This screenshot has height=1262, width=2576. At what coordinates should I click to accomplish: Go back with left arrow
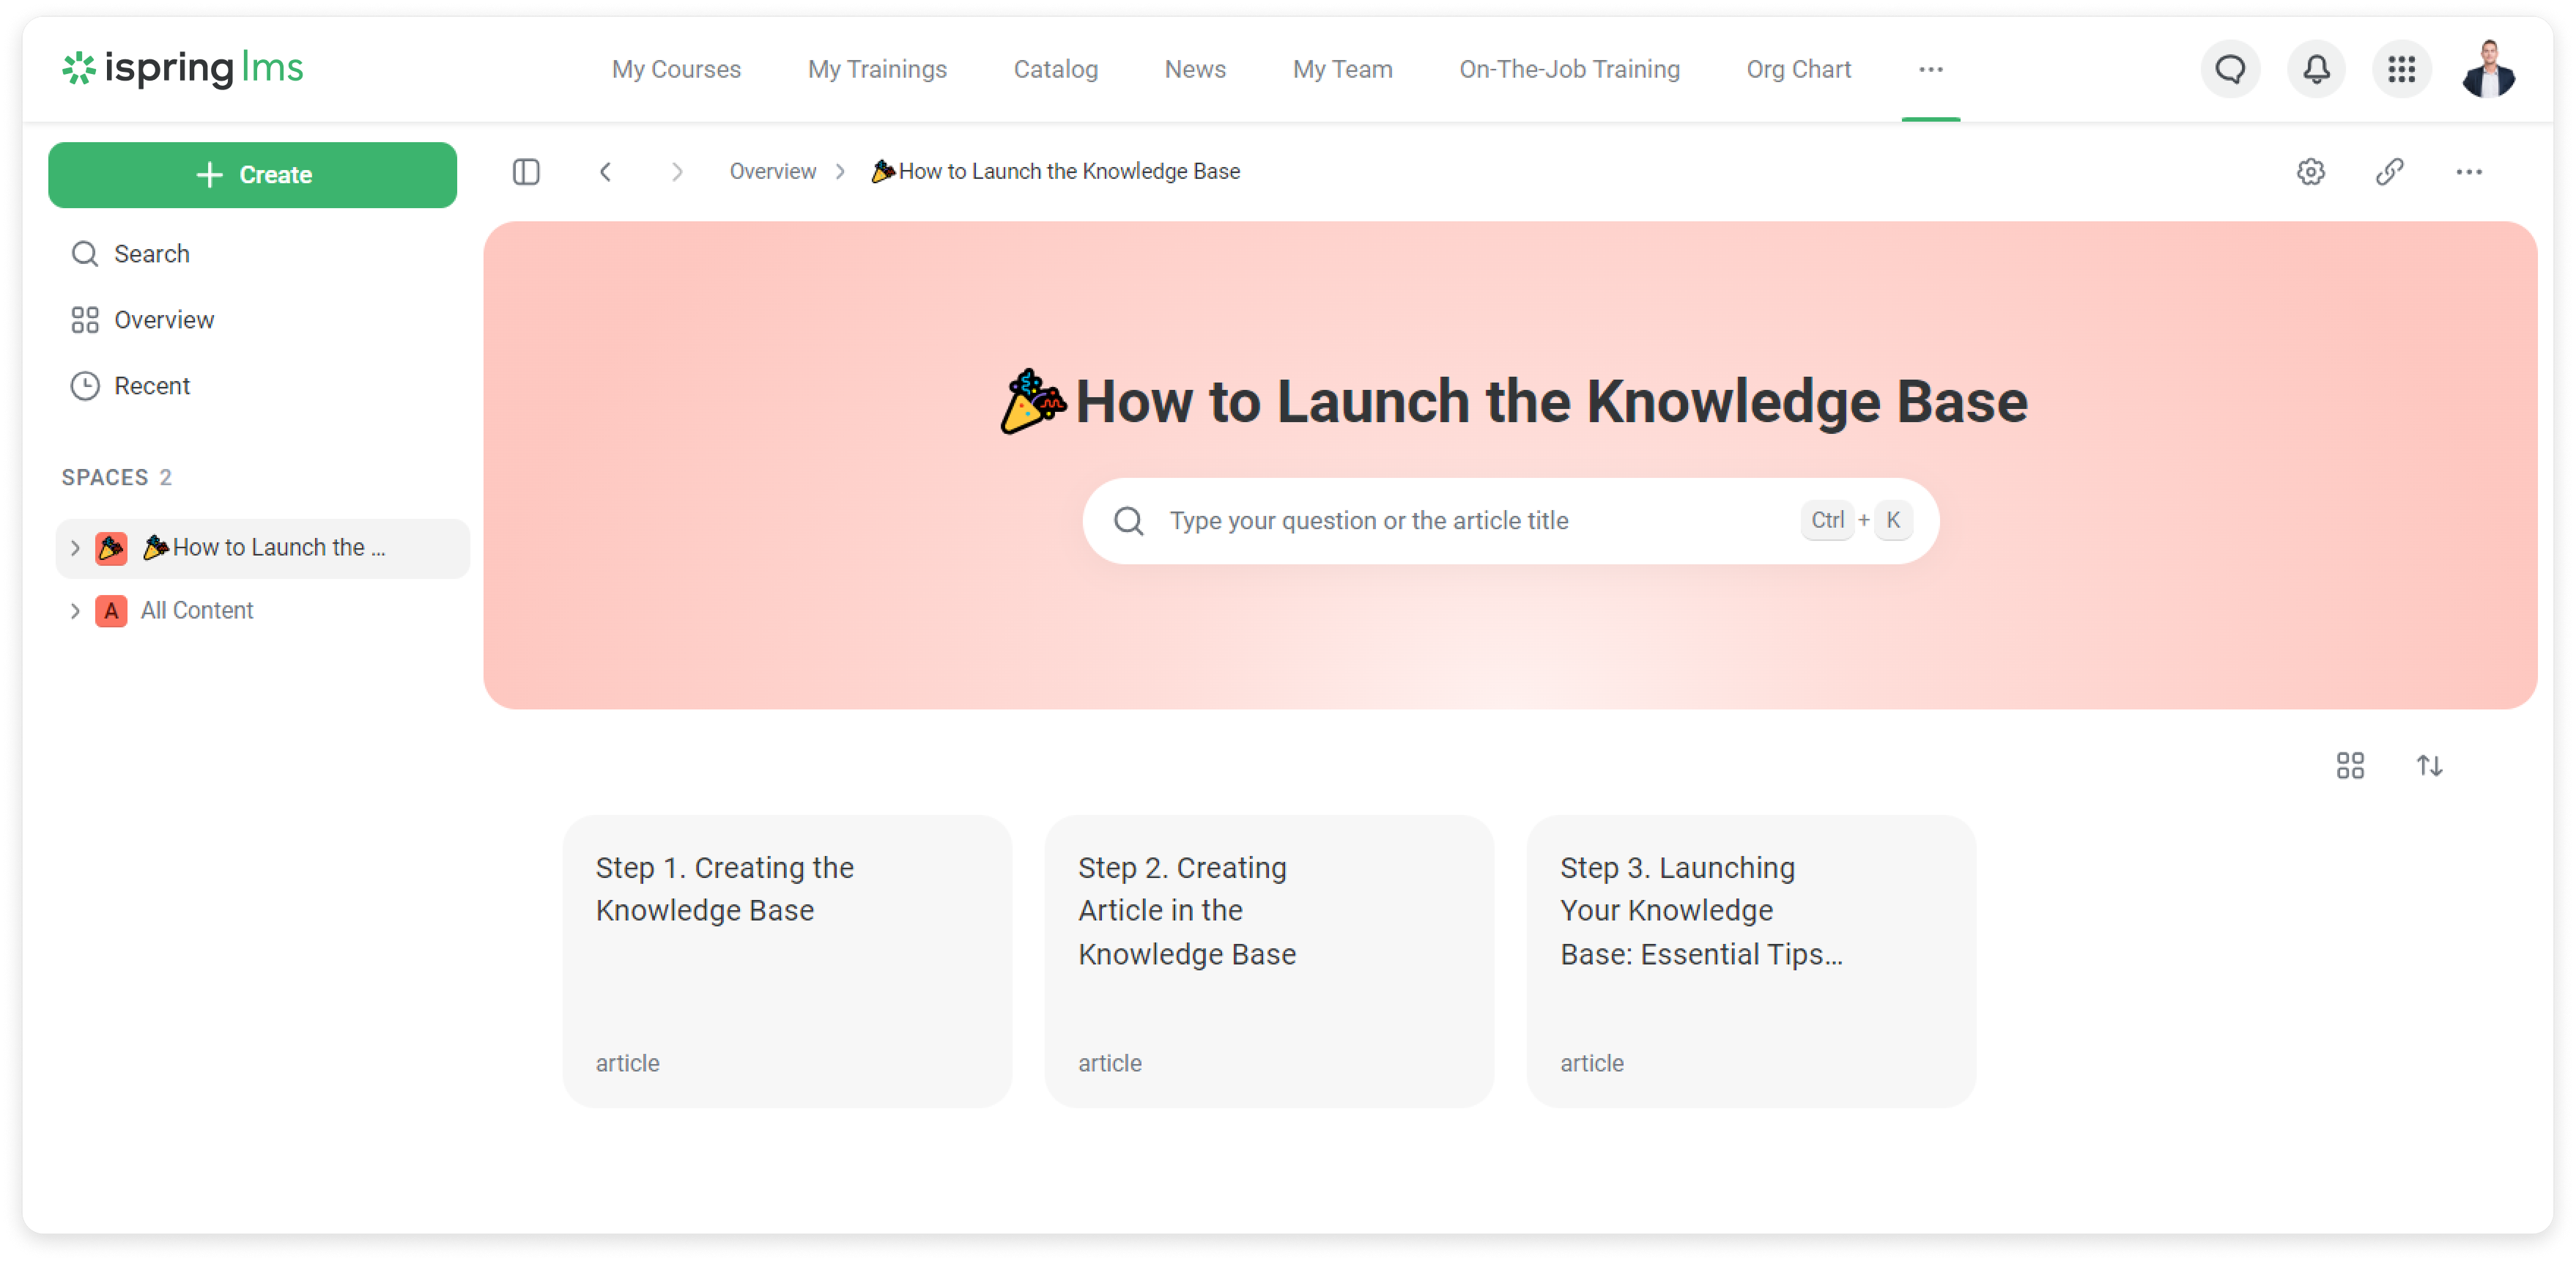pyautogui.click(x=605, y=172)
